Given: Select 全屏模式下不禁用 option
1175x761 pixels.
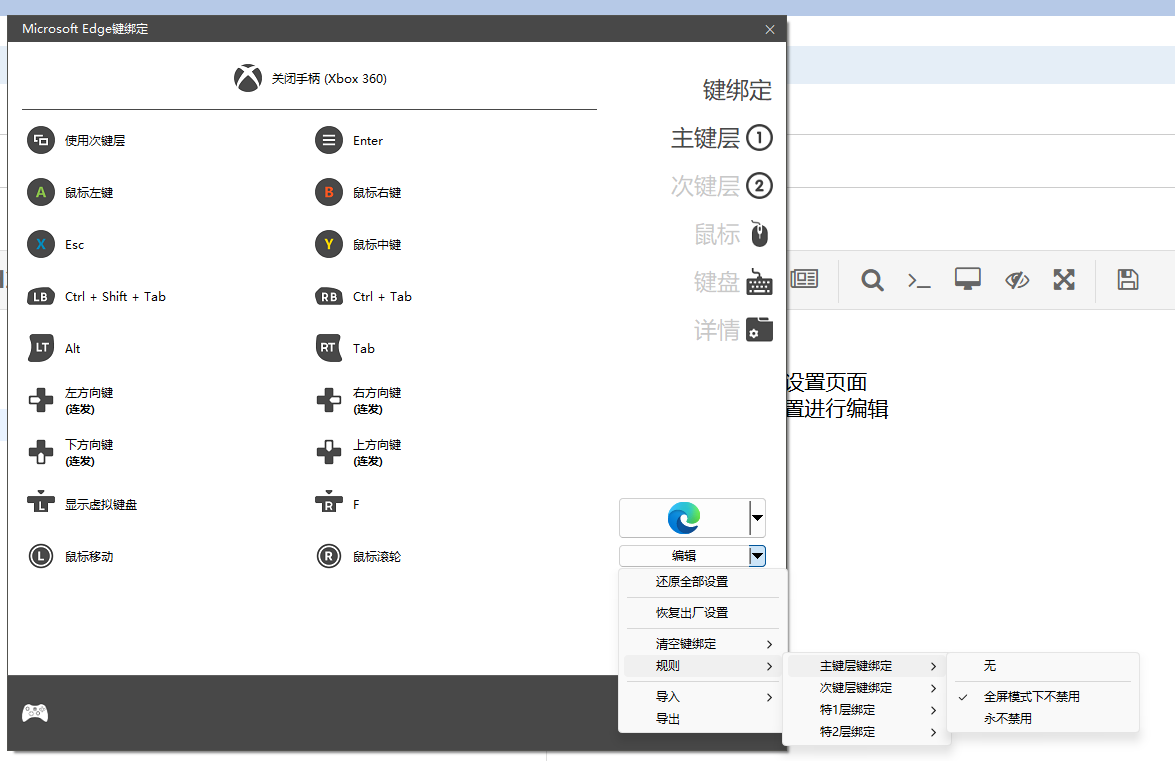Looking at the screenshot, I should pyautogui.click(x=1043, y=697).
